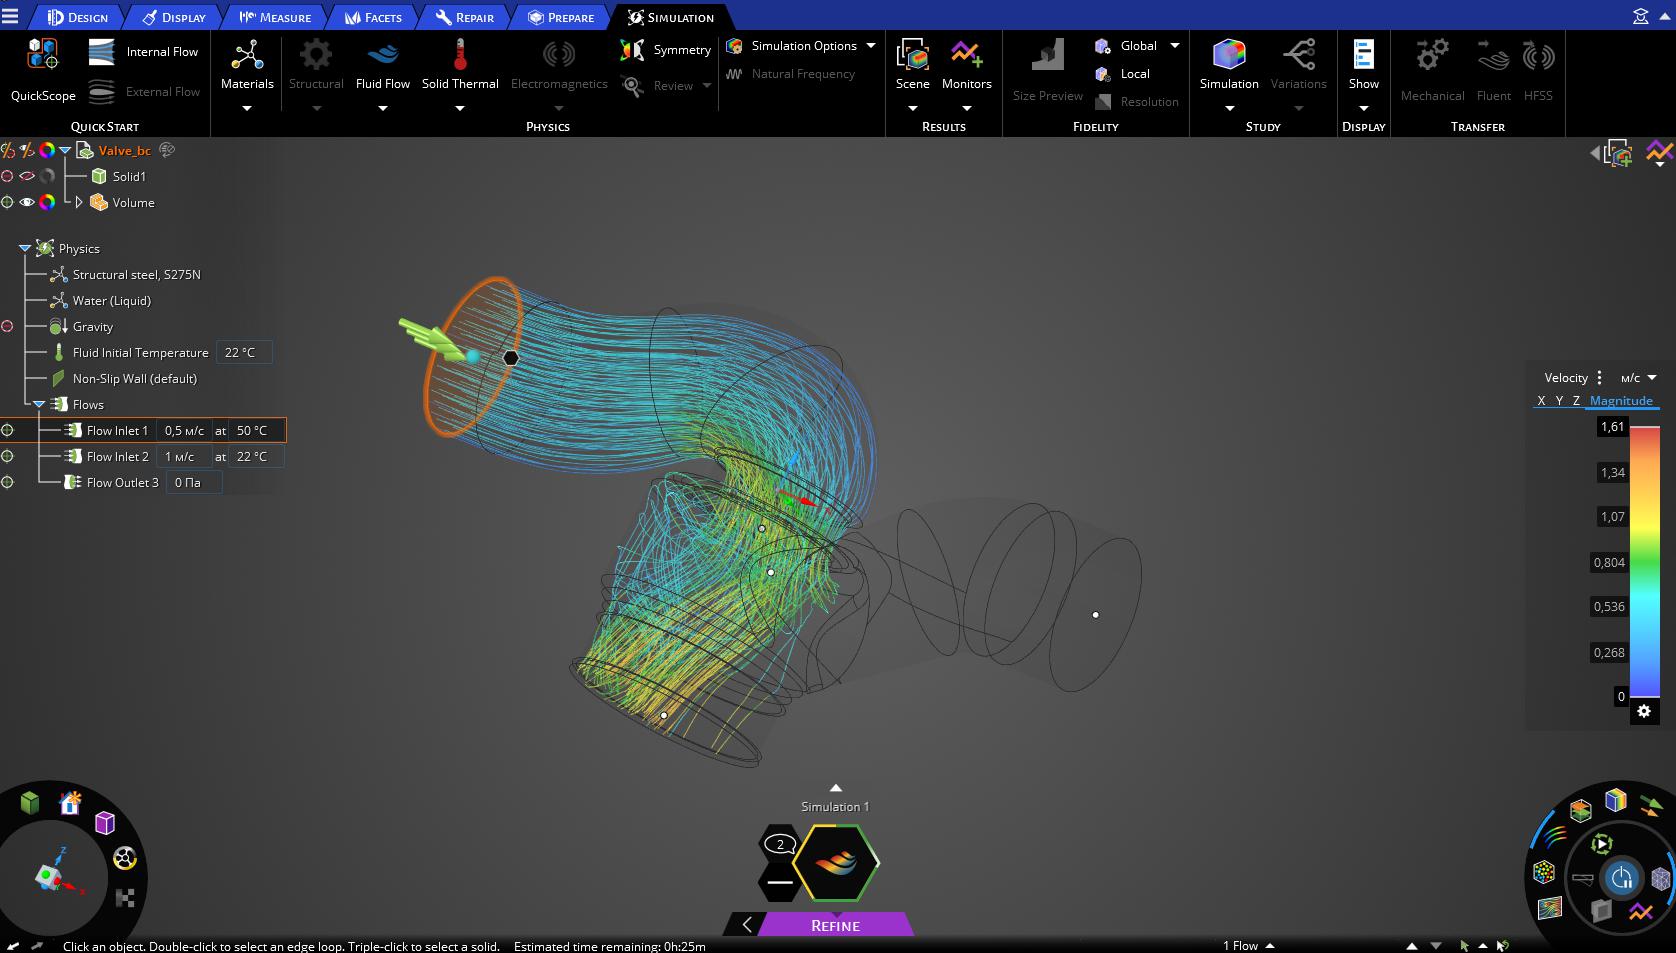Image resolution: width=1676 pixels, height=953 pixels.
Task: Collapse the Physics tree node
Action: point(24,248)
